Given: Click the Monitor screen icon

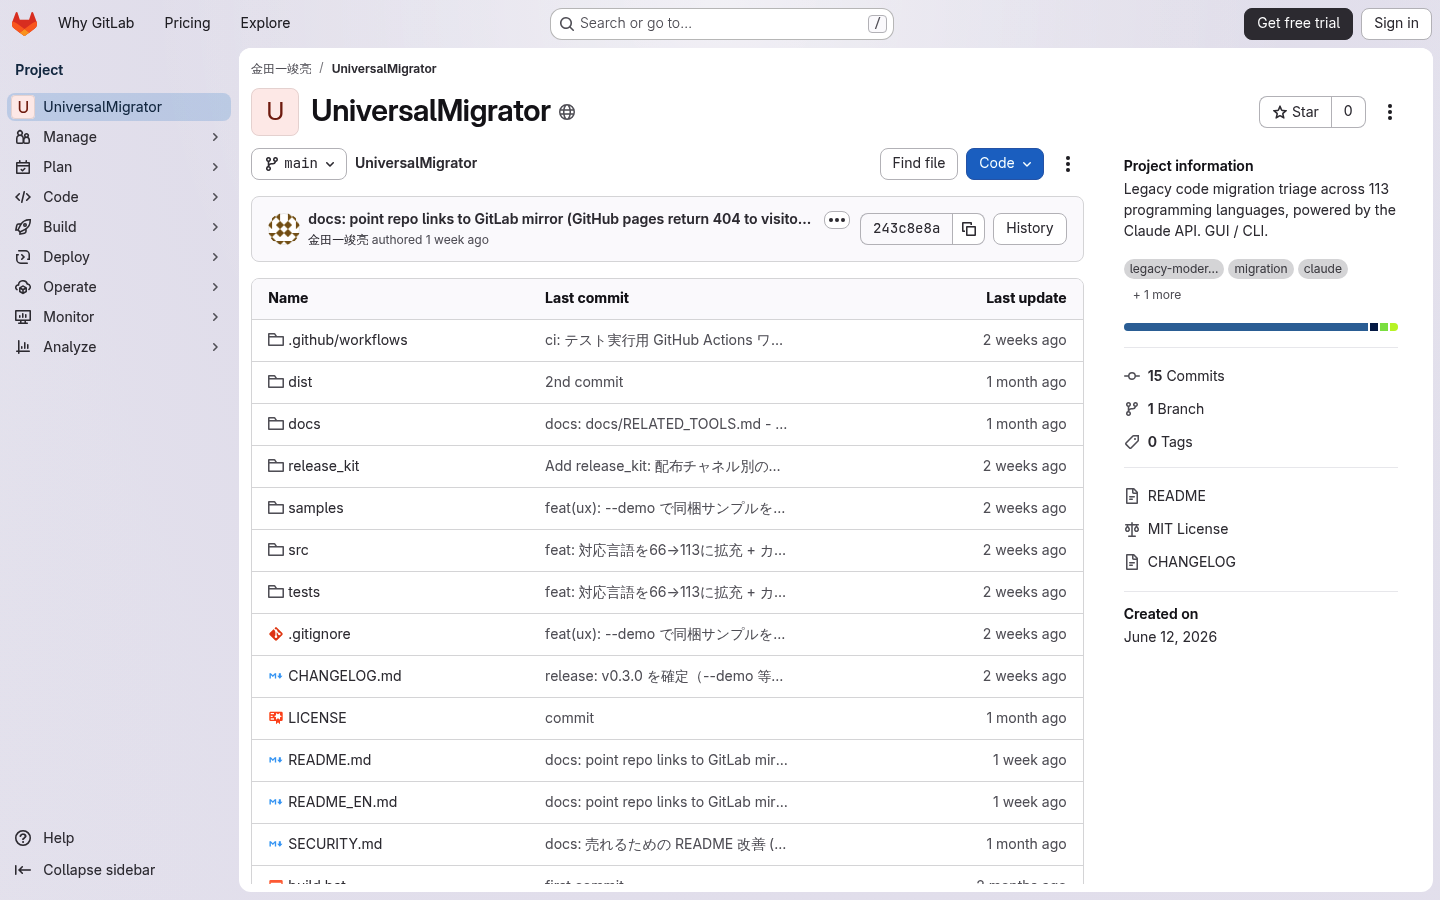Looking at the screenshot, I should [23, 317].
